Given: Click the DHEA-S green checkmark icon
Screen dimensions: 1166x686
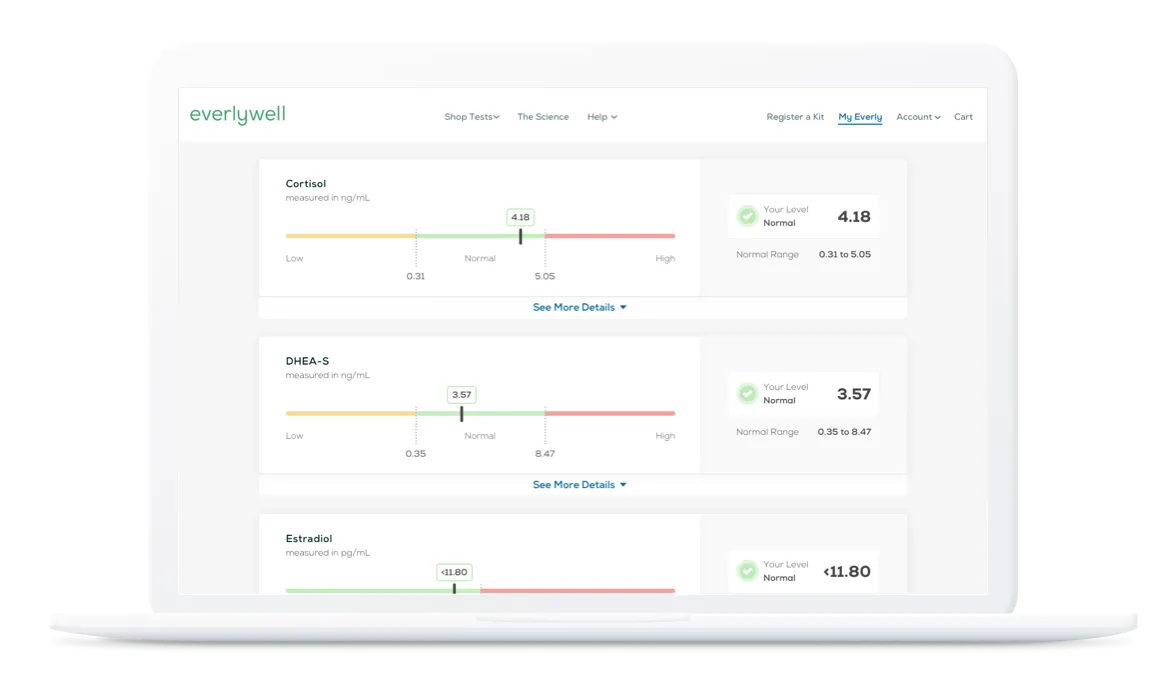Looking at the screenshot, I should point(747,394).
